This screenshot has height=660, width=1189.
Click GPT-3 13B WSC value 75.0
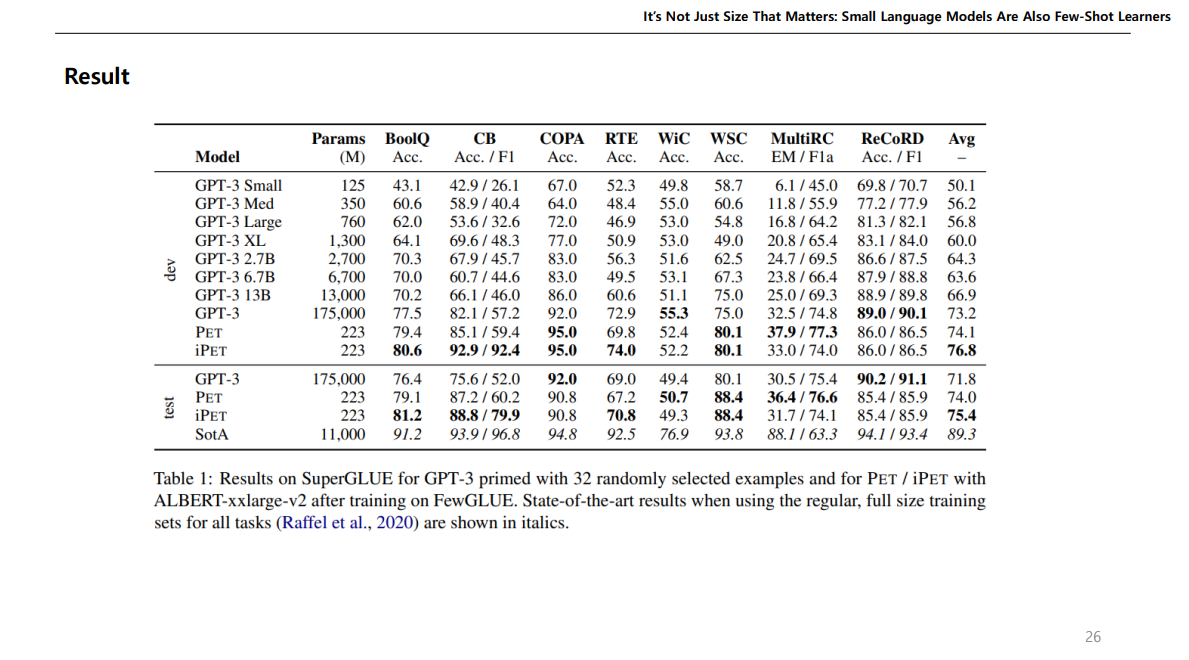(728, 295)
